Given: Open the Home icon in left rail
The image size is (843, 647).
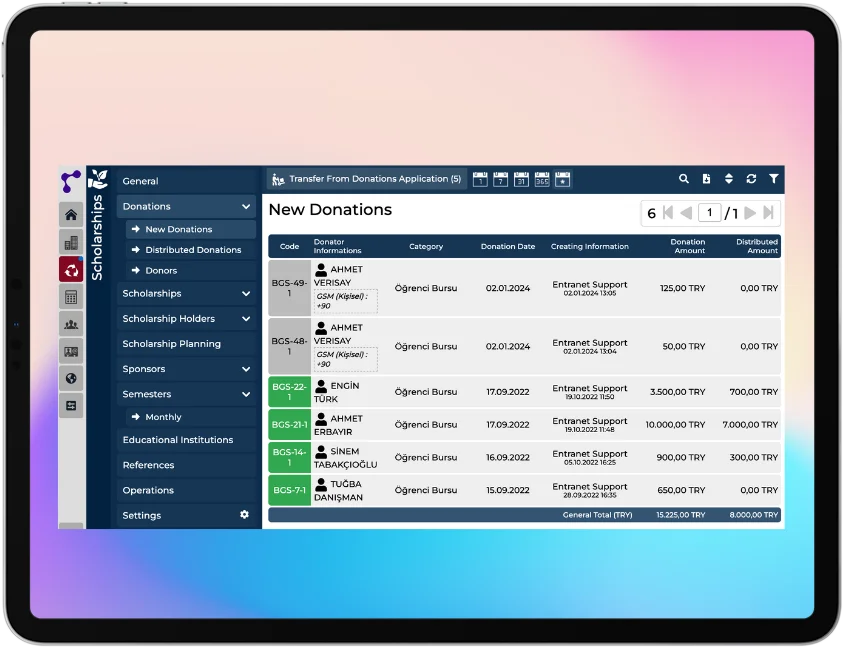Looking at the screenshot, I should (x=71, y=214).
